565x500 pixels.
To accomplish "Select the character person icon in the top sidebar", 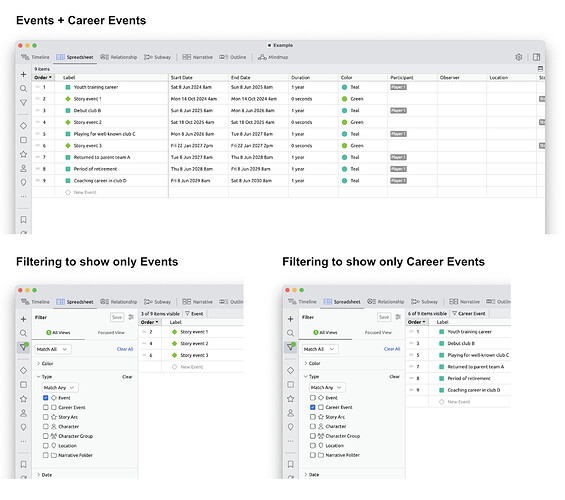I will coord(23,168).
